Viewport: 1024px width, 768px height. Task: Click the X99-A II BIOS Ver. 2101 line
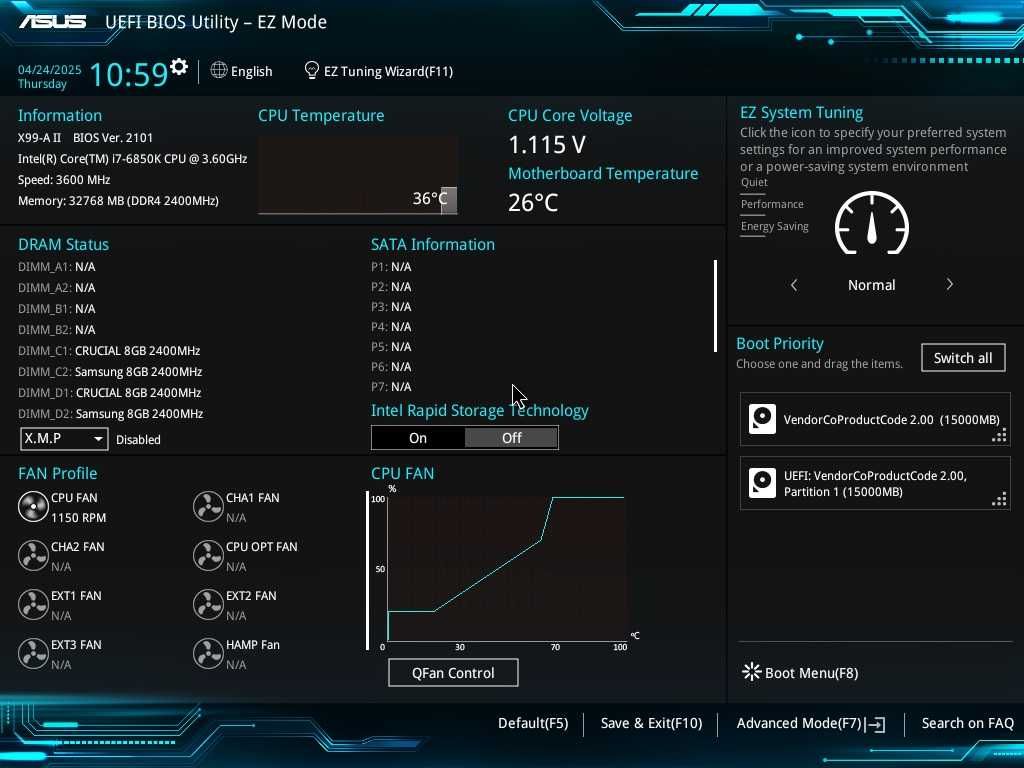pos(86,138)
